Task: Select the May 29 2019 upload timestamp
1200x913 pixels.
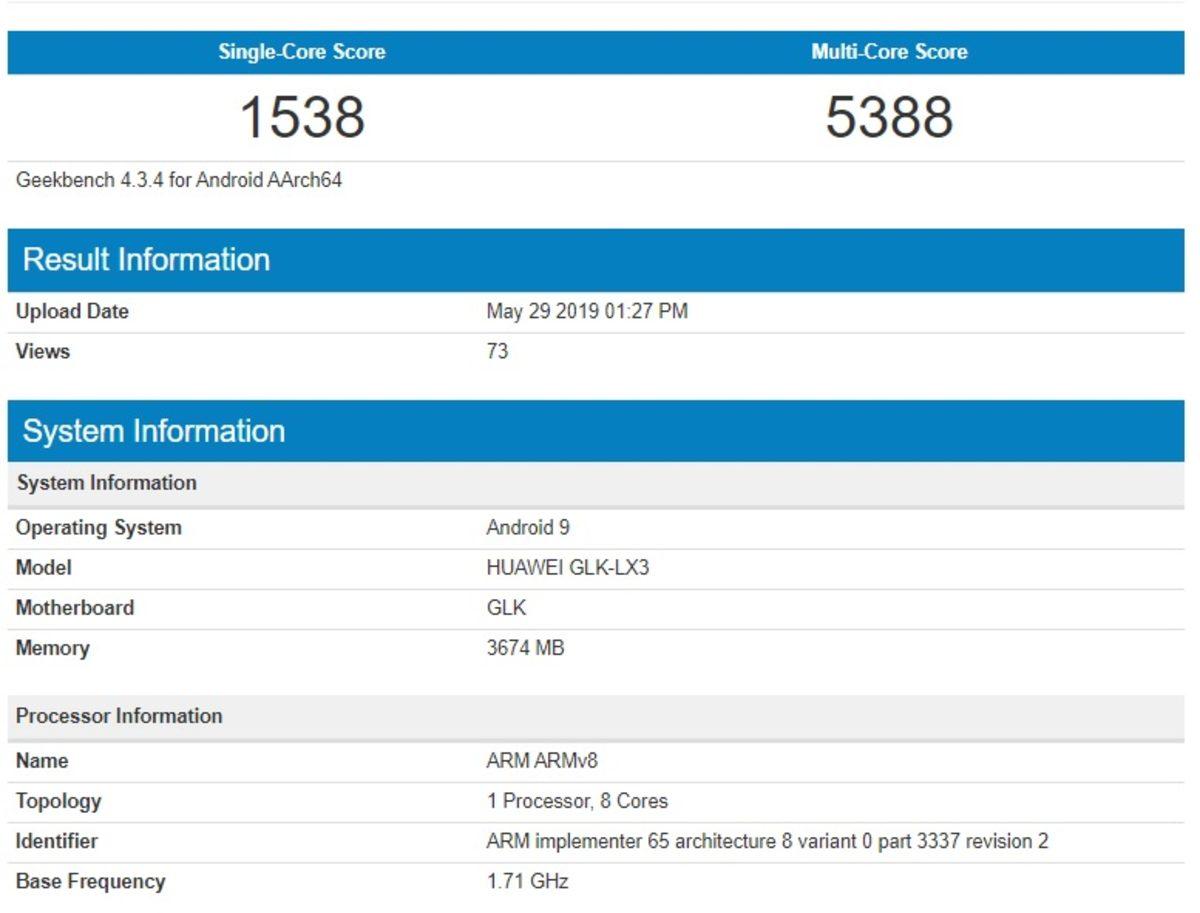Action: [x=585, y=311]
